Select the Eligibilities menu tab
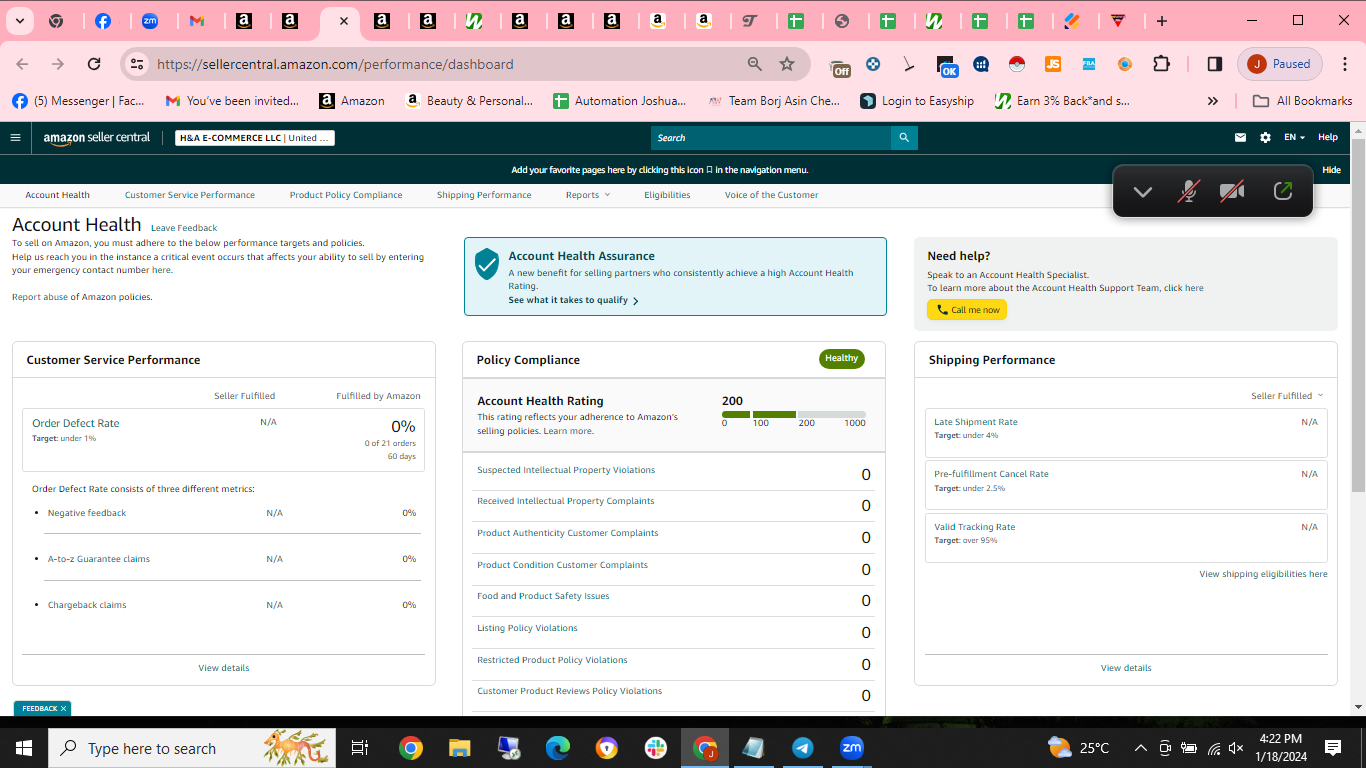This screenshot has height=768, width=1366. [x=667, y=195]
